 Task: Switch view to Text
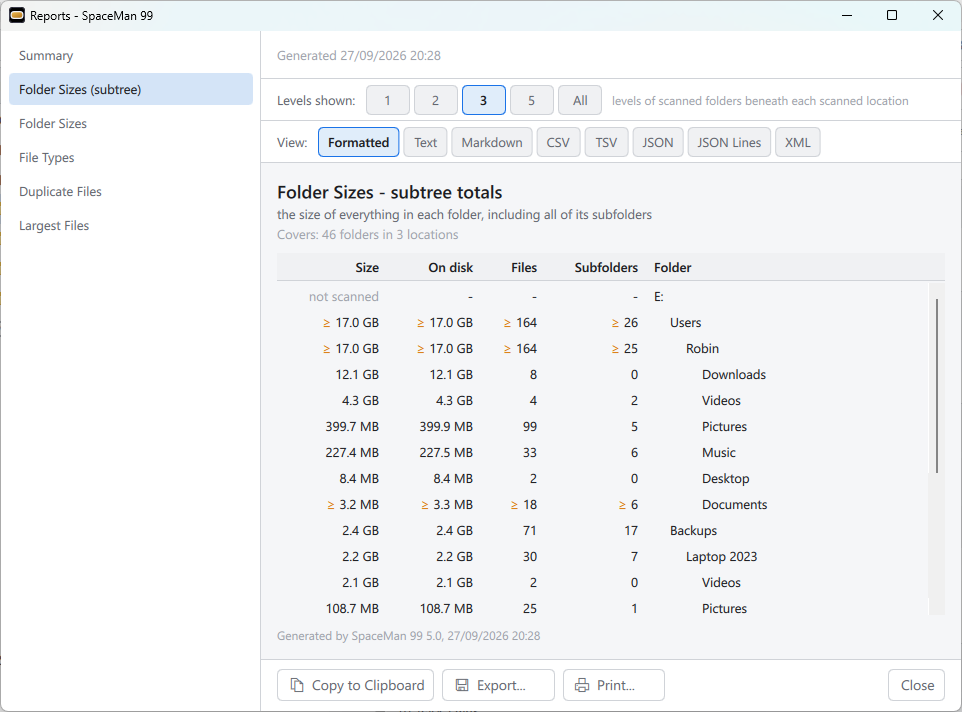click(x=425, y=142)
